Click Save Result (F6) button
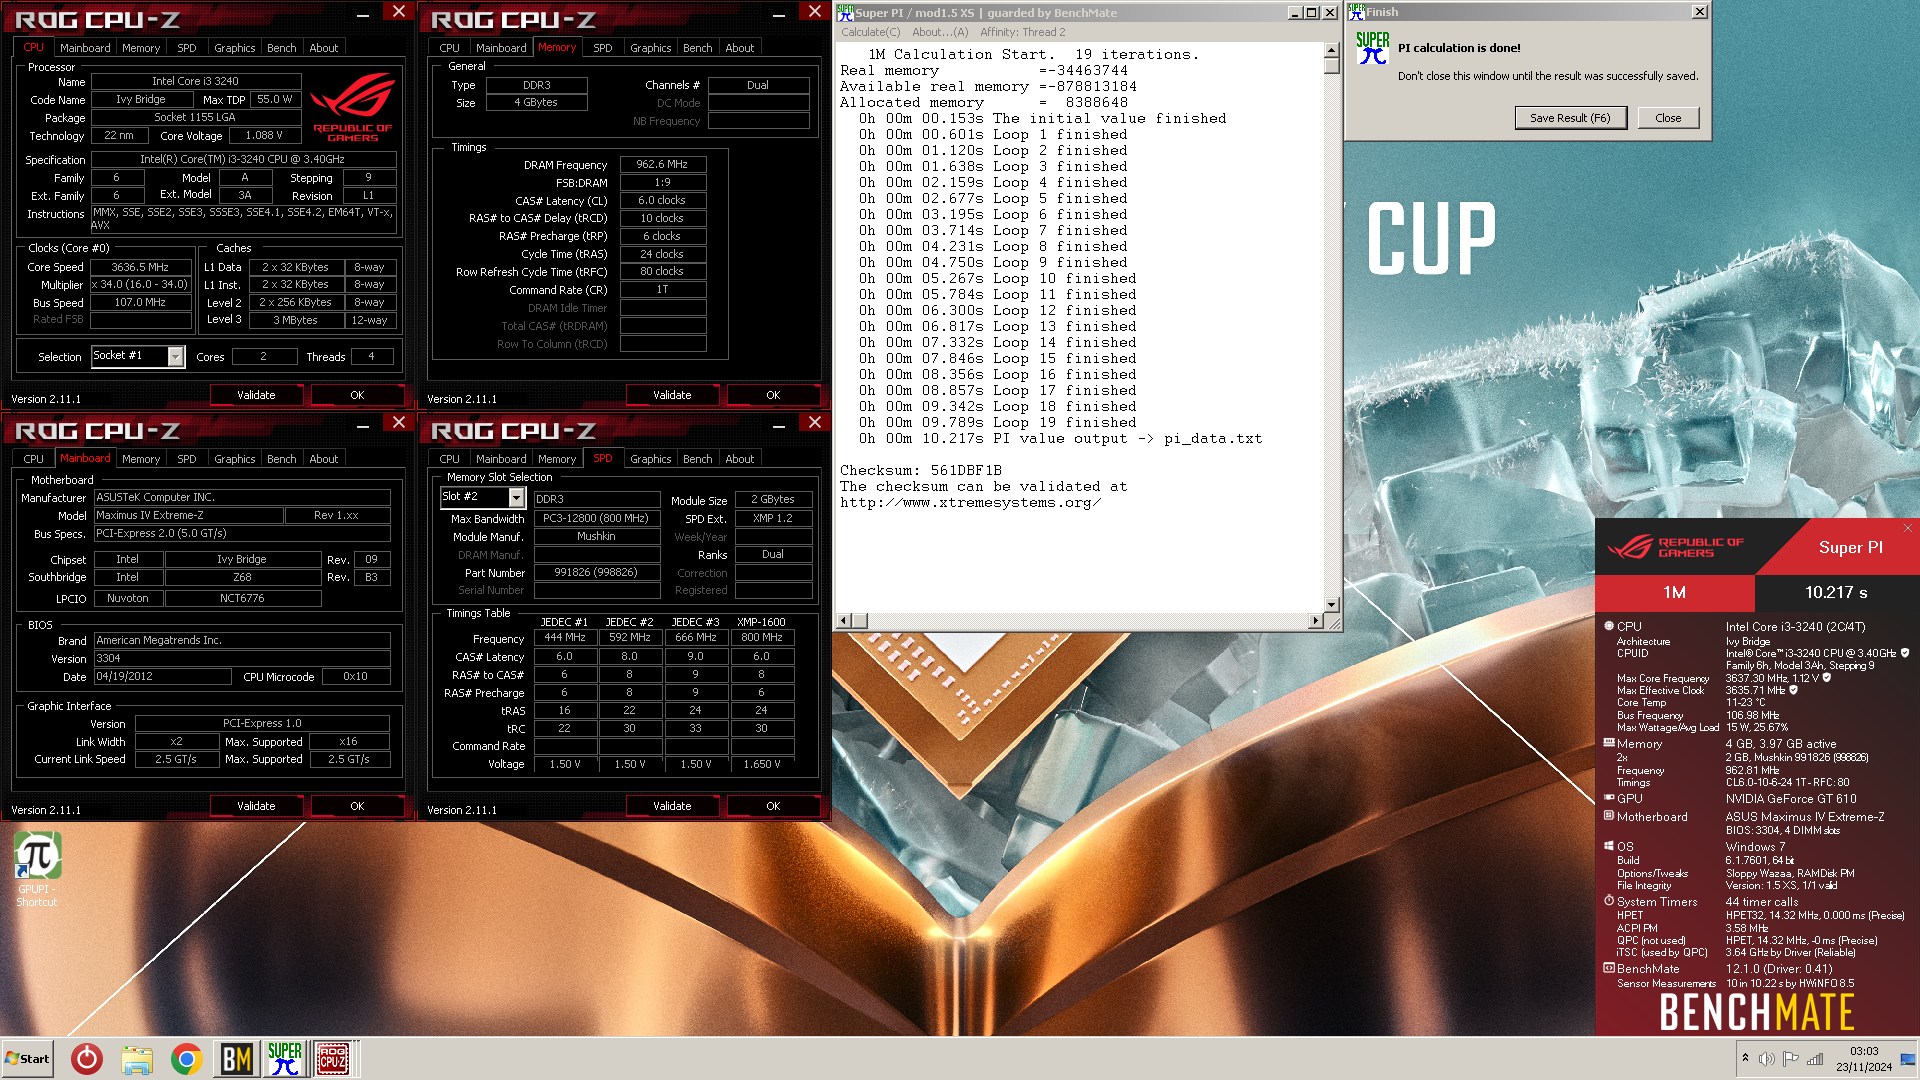1920x1080 pixels. 1570,118
